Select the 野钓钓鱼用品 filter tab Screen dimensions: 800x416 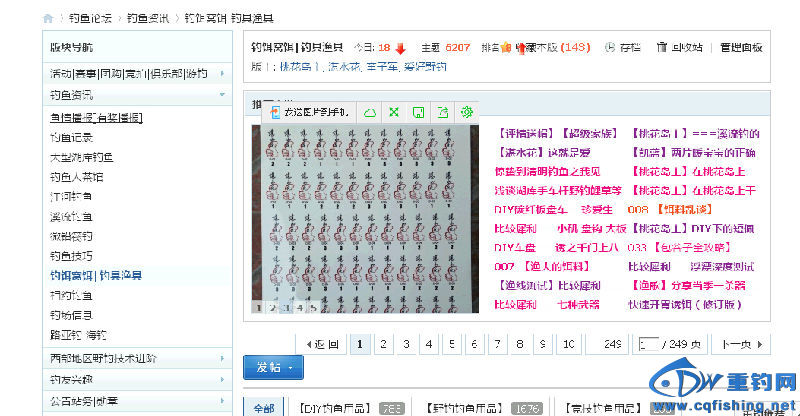tap(465, 408)
